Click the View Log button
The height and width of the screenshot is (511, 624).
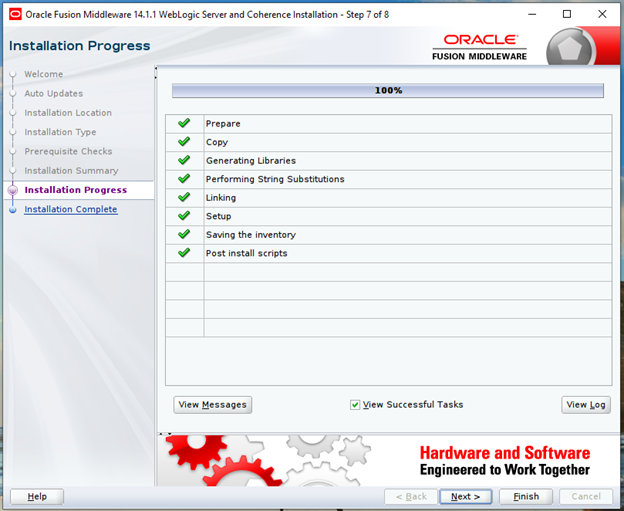tap(586, 405)
